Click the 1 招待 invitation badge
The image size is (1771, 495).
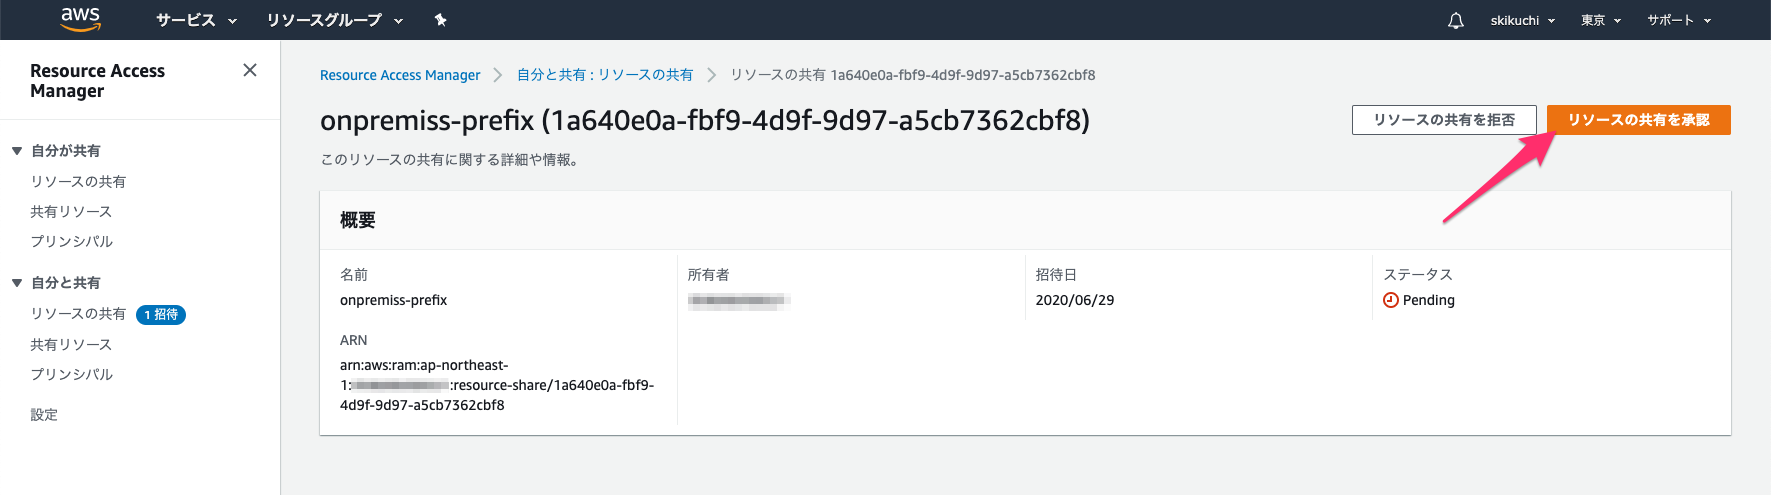[x=161, y=315]
